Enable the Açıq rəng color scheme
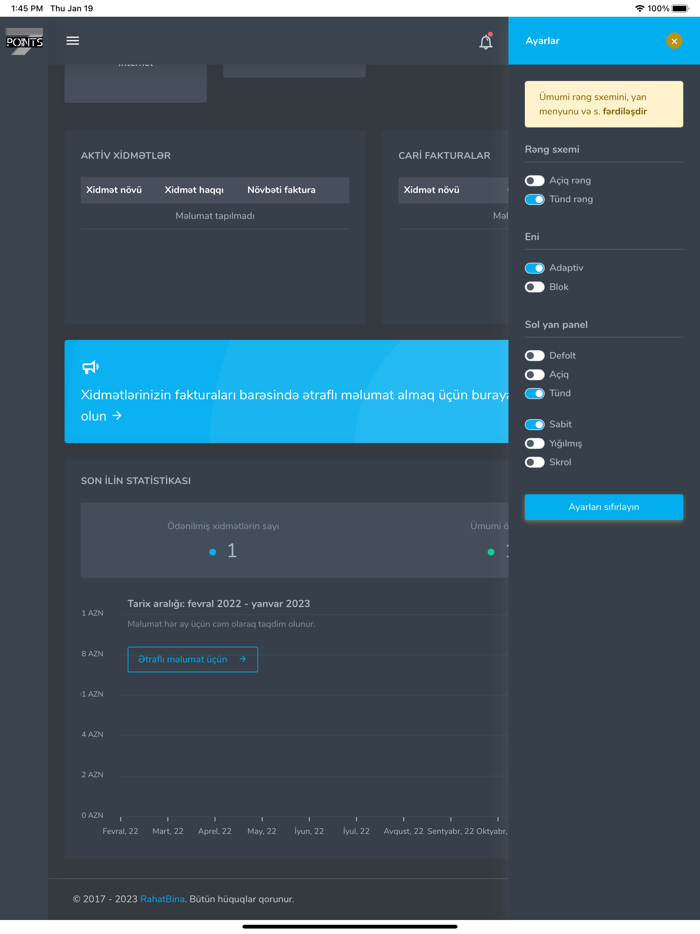Image resolution: width=700 pixels, height=934 pixels. pos(534,180)
